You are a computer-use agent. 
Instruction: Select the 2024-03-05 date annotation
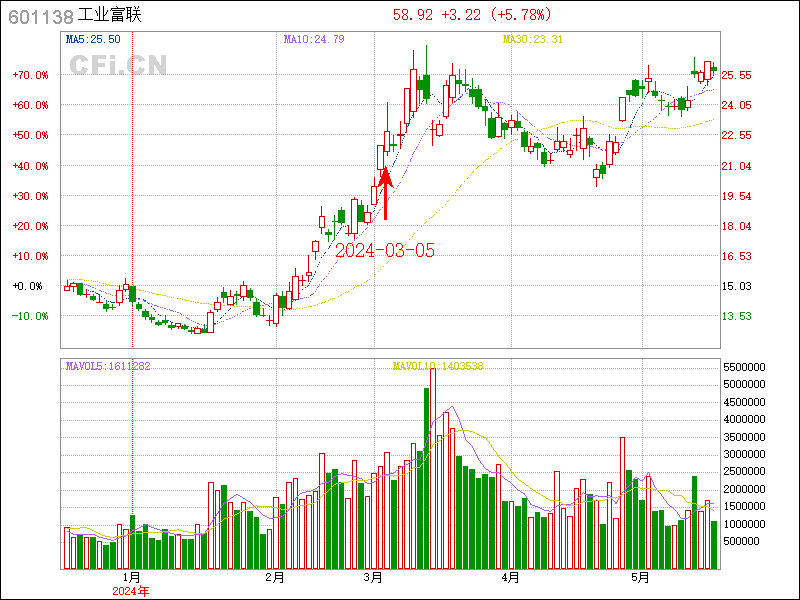click(385, 251)
